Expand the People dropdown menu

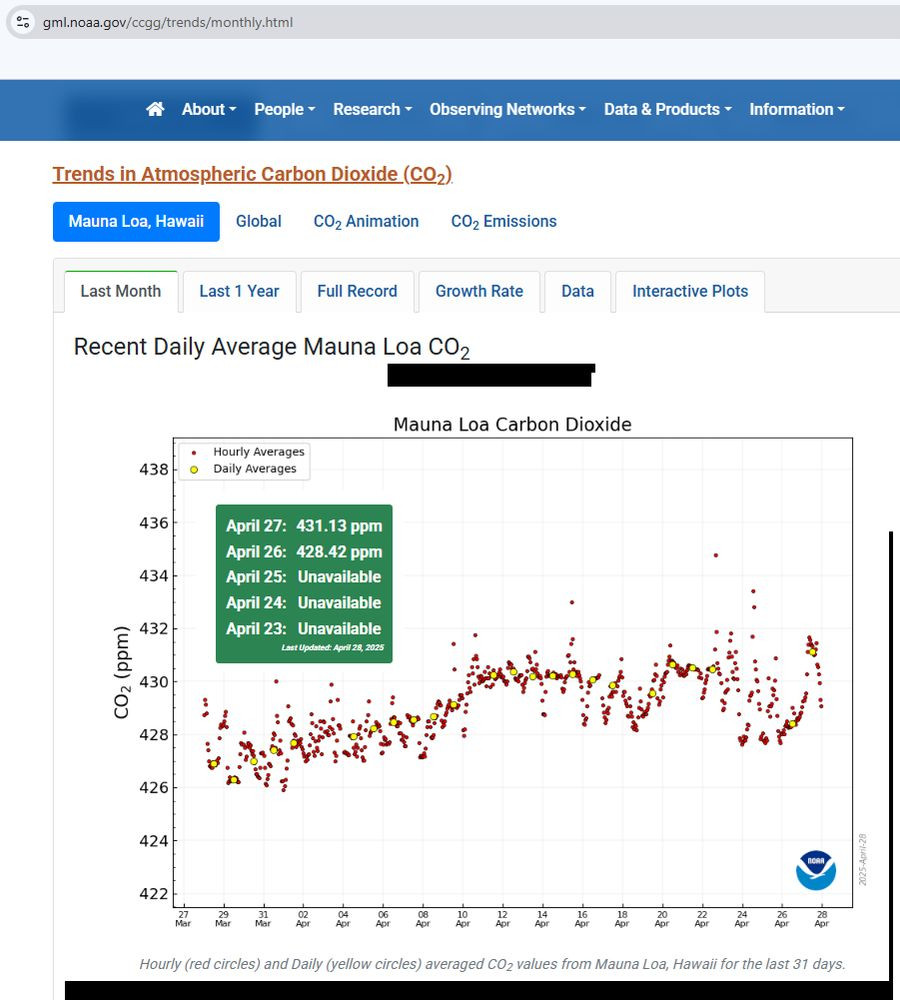[284, 109]
